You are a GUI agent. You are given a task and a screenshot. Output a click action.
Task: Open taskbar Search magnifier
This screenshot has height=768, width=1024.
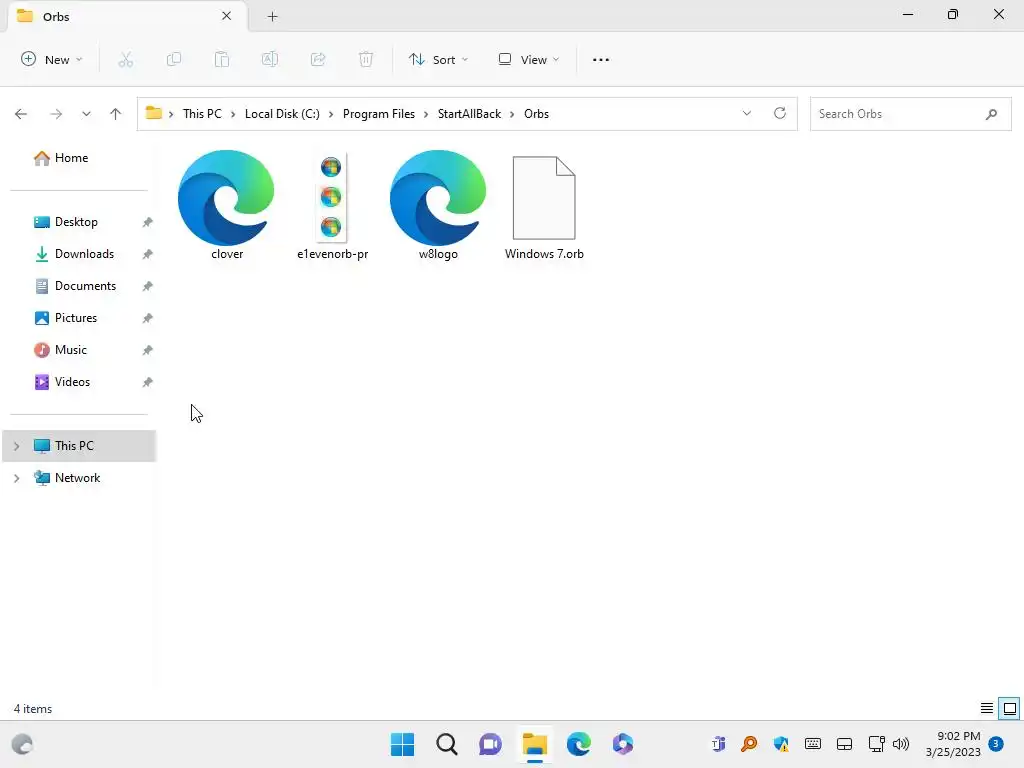point(447,744)
